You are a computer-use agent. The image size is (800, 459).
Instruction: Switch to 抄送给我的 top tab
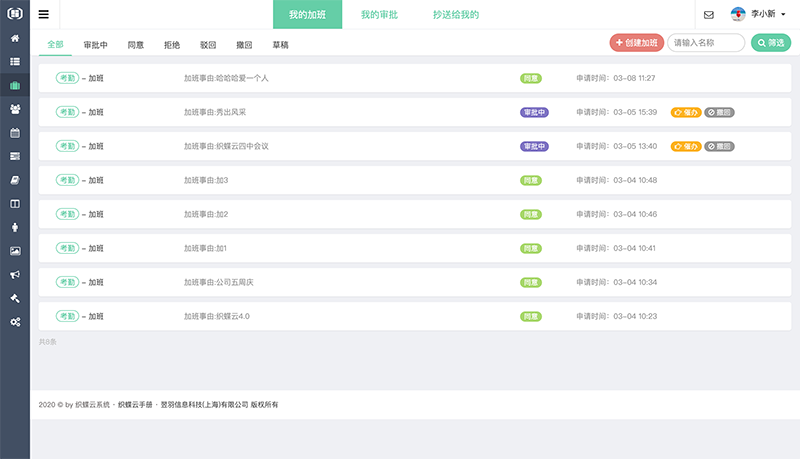pyautogui.click(x=456, y=14)
